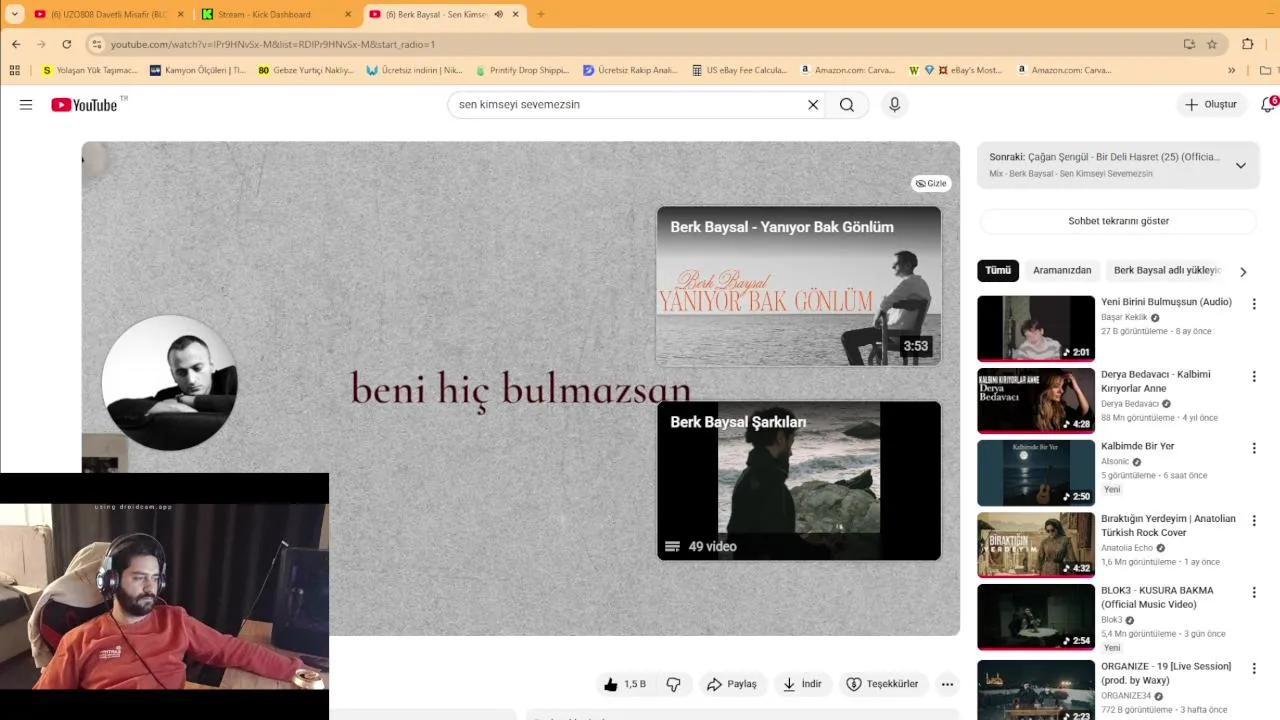Hide end screen cards with Gizle

931,184
